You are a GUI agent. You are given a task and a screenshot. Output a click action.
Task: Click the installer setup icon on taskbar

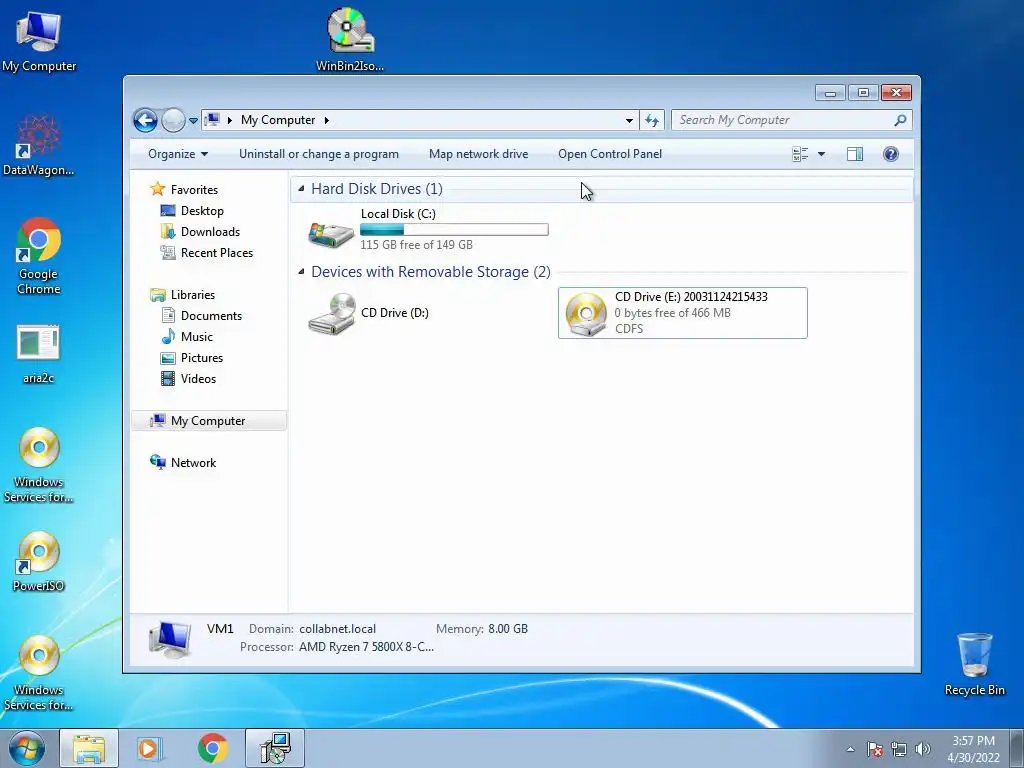(275, 748)
